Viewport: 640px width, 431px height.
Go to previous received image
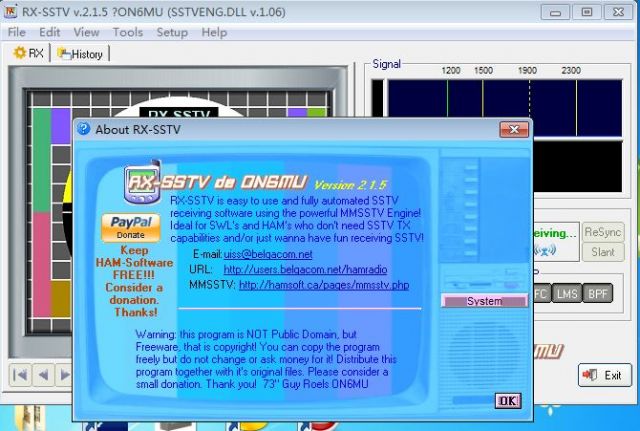pyautogui.click(x=43, y=375)
